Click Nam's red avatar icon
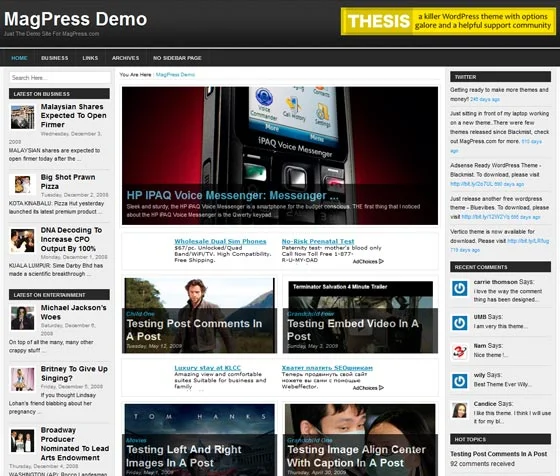Screen dimensions: 560x476 pyautogui.click(x=459, y=352)
